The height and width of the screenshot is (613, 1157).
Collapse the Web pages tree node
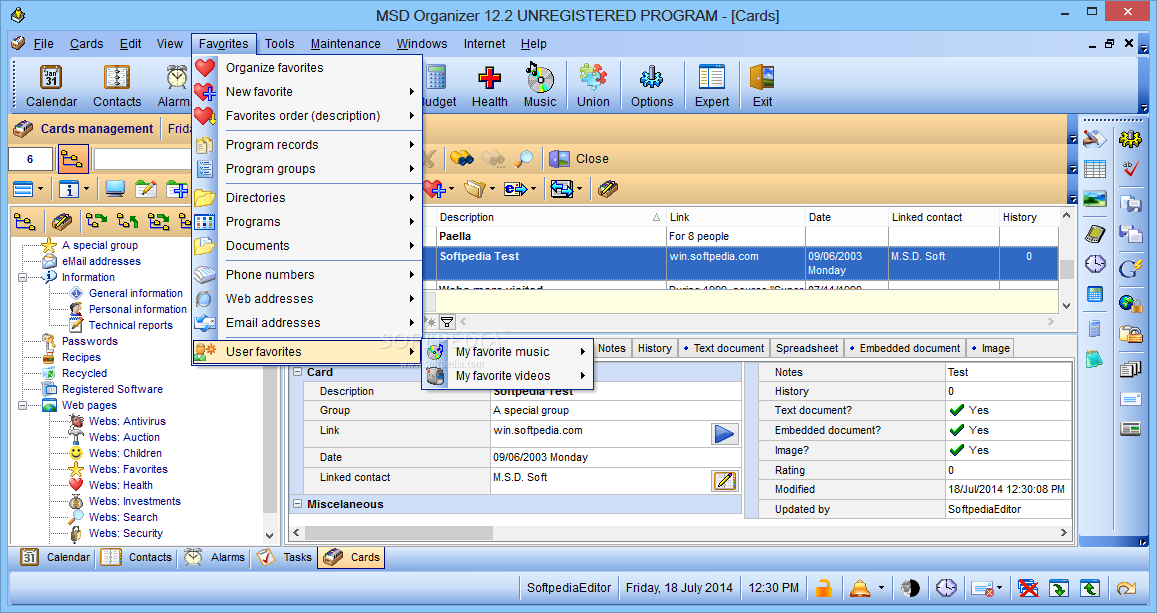pyautogui.click(x=23, y=406)
